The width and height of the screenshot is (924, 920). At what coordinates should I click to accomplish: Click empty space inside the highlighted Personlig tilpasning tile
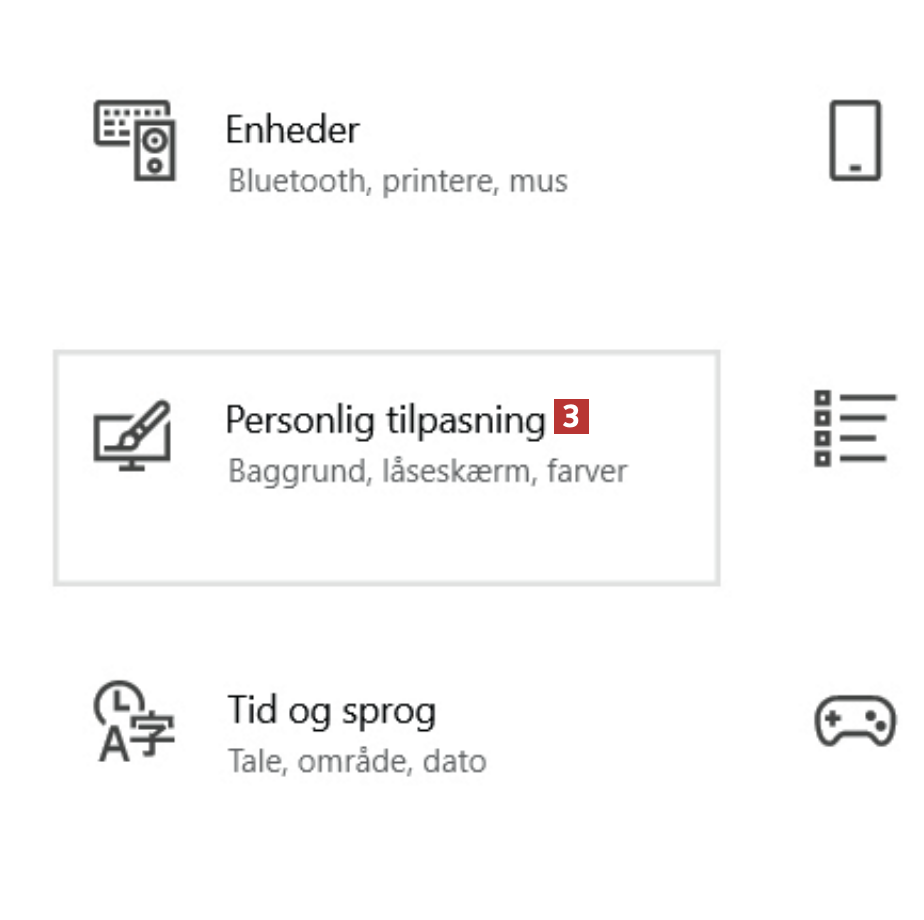pos(400,540)
